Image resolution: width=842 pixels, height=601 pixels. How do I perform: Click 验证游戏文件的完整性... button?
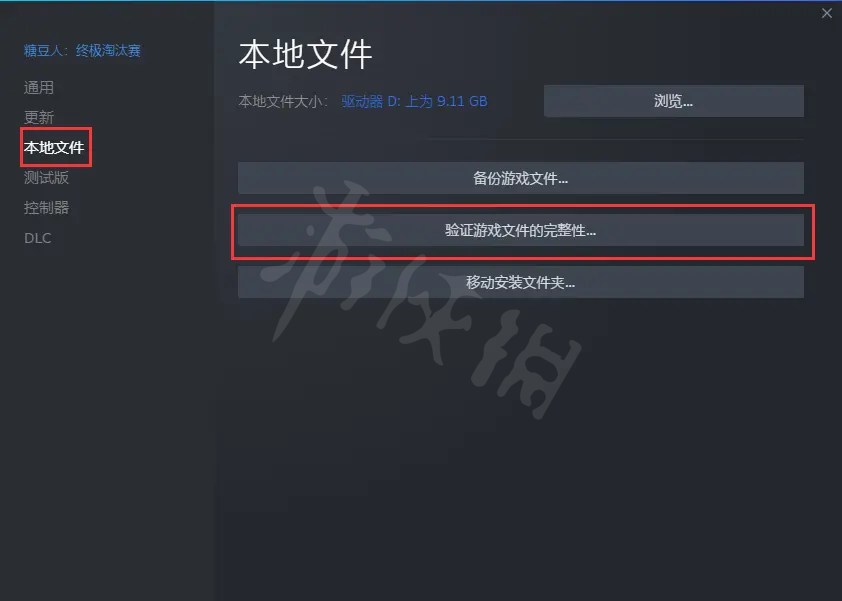(x=520, y=230)
